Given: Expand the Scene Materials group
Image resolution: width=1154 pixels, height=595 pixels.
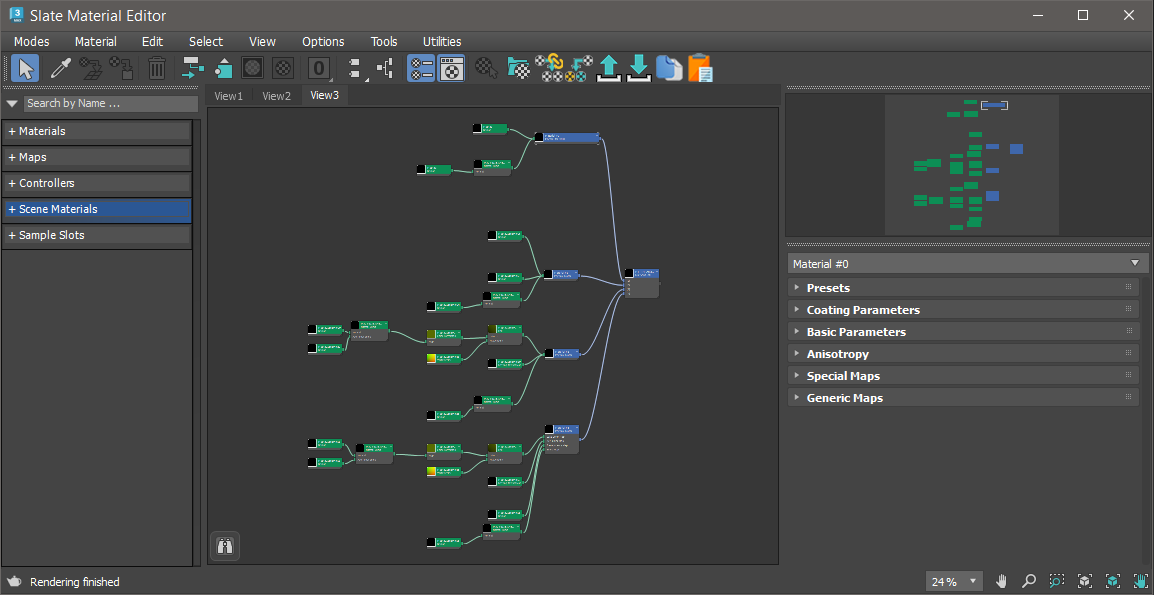Looking at the screenshot, I should [58, 209].
